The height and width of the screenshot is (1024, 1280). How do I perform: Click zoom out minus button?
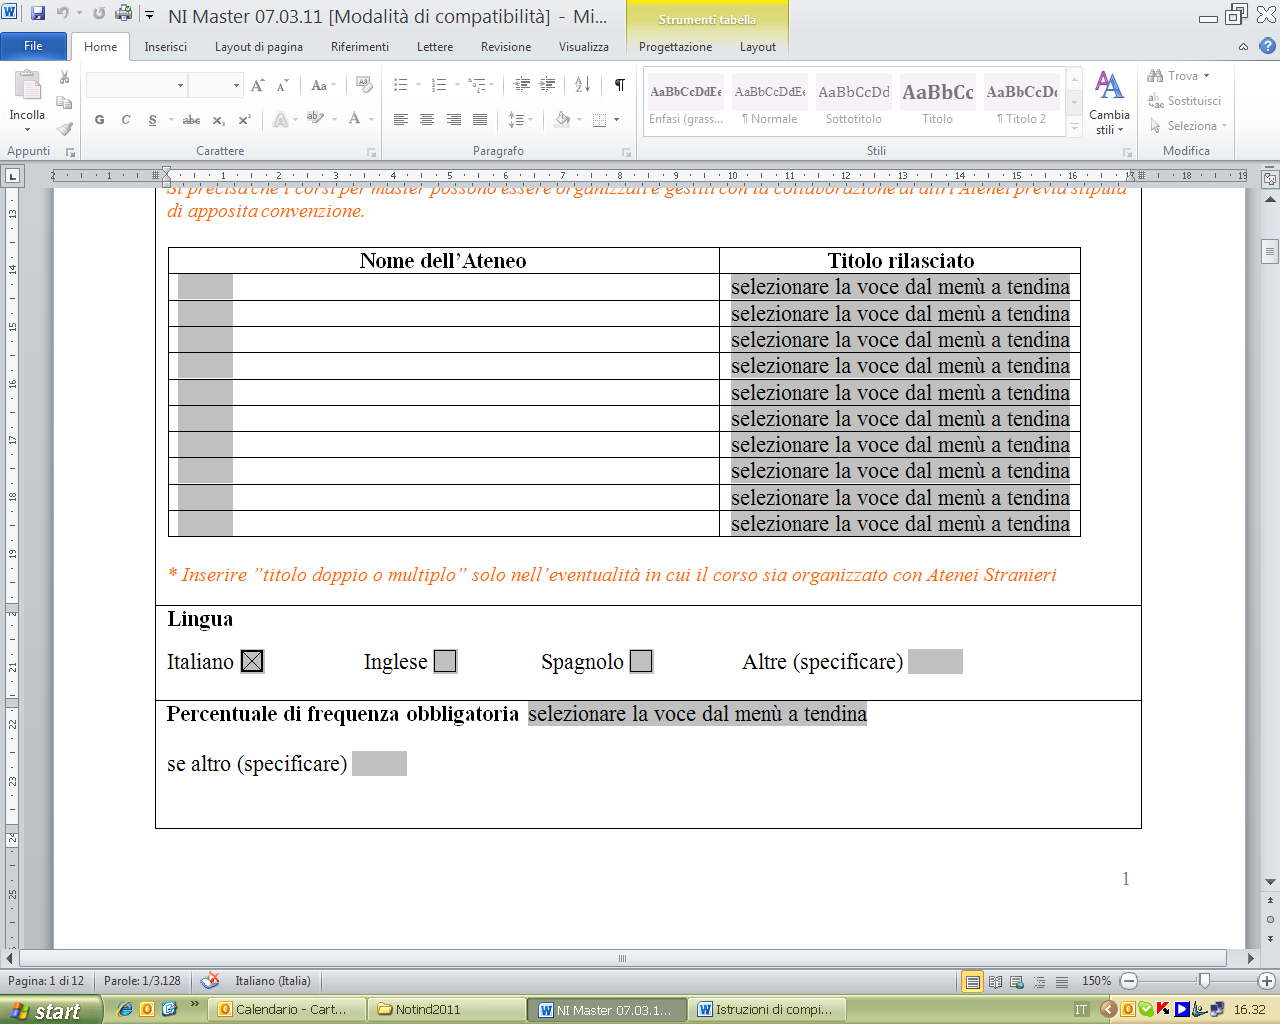coord(1128,982)
